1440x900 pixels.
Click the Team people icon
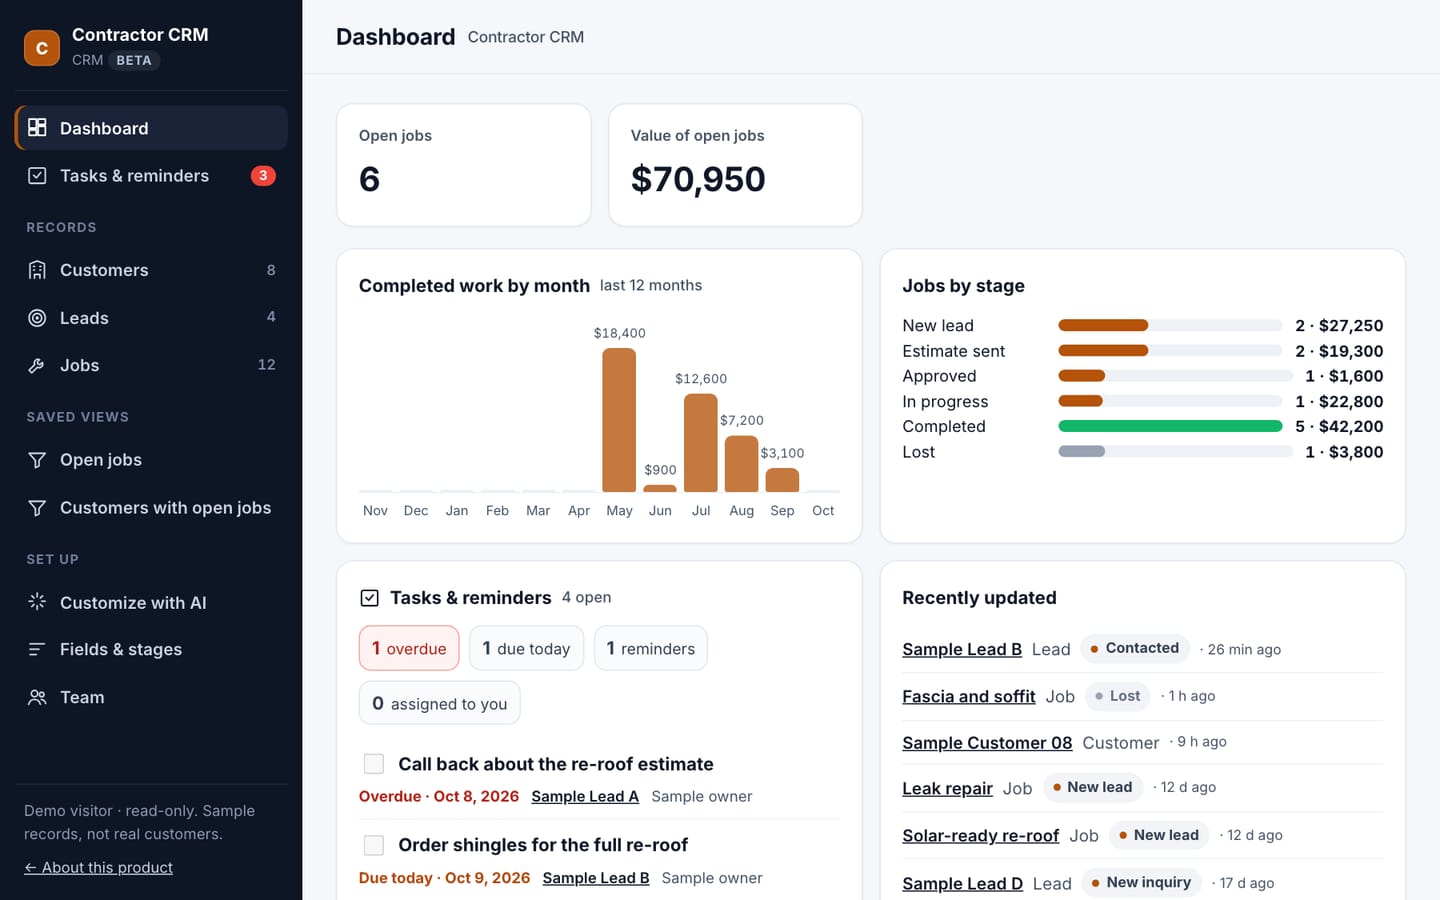(x=37, y=698)
